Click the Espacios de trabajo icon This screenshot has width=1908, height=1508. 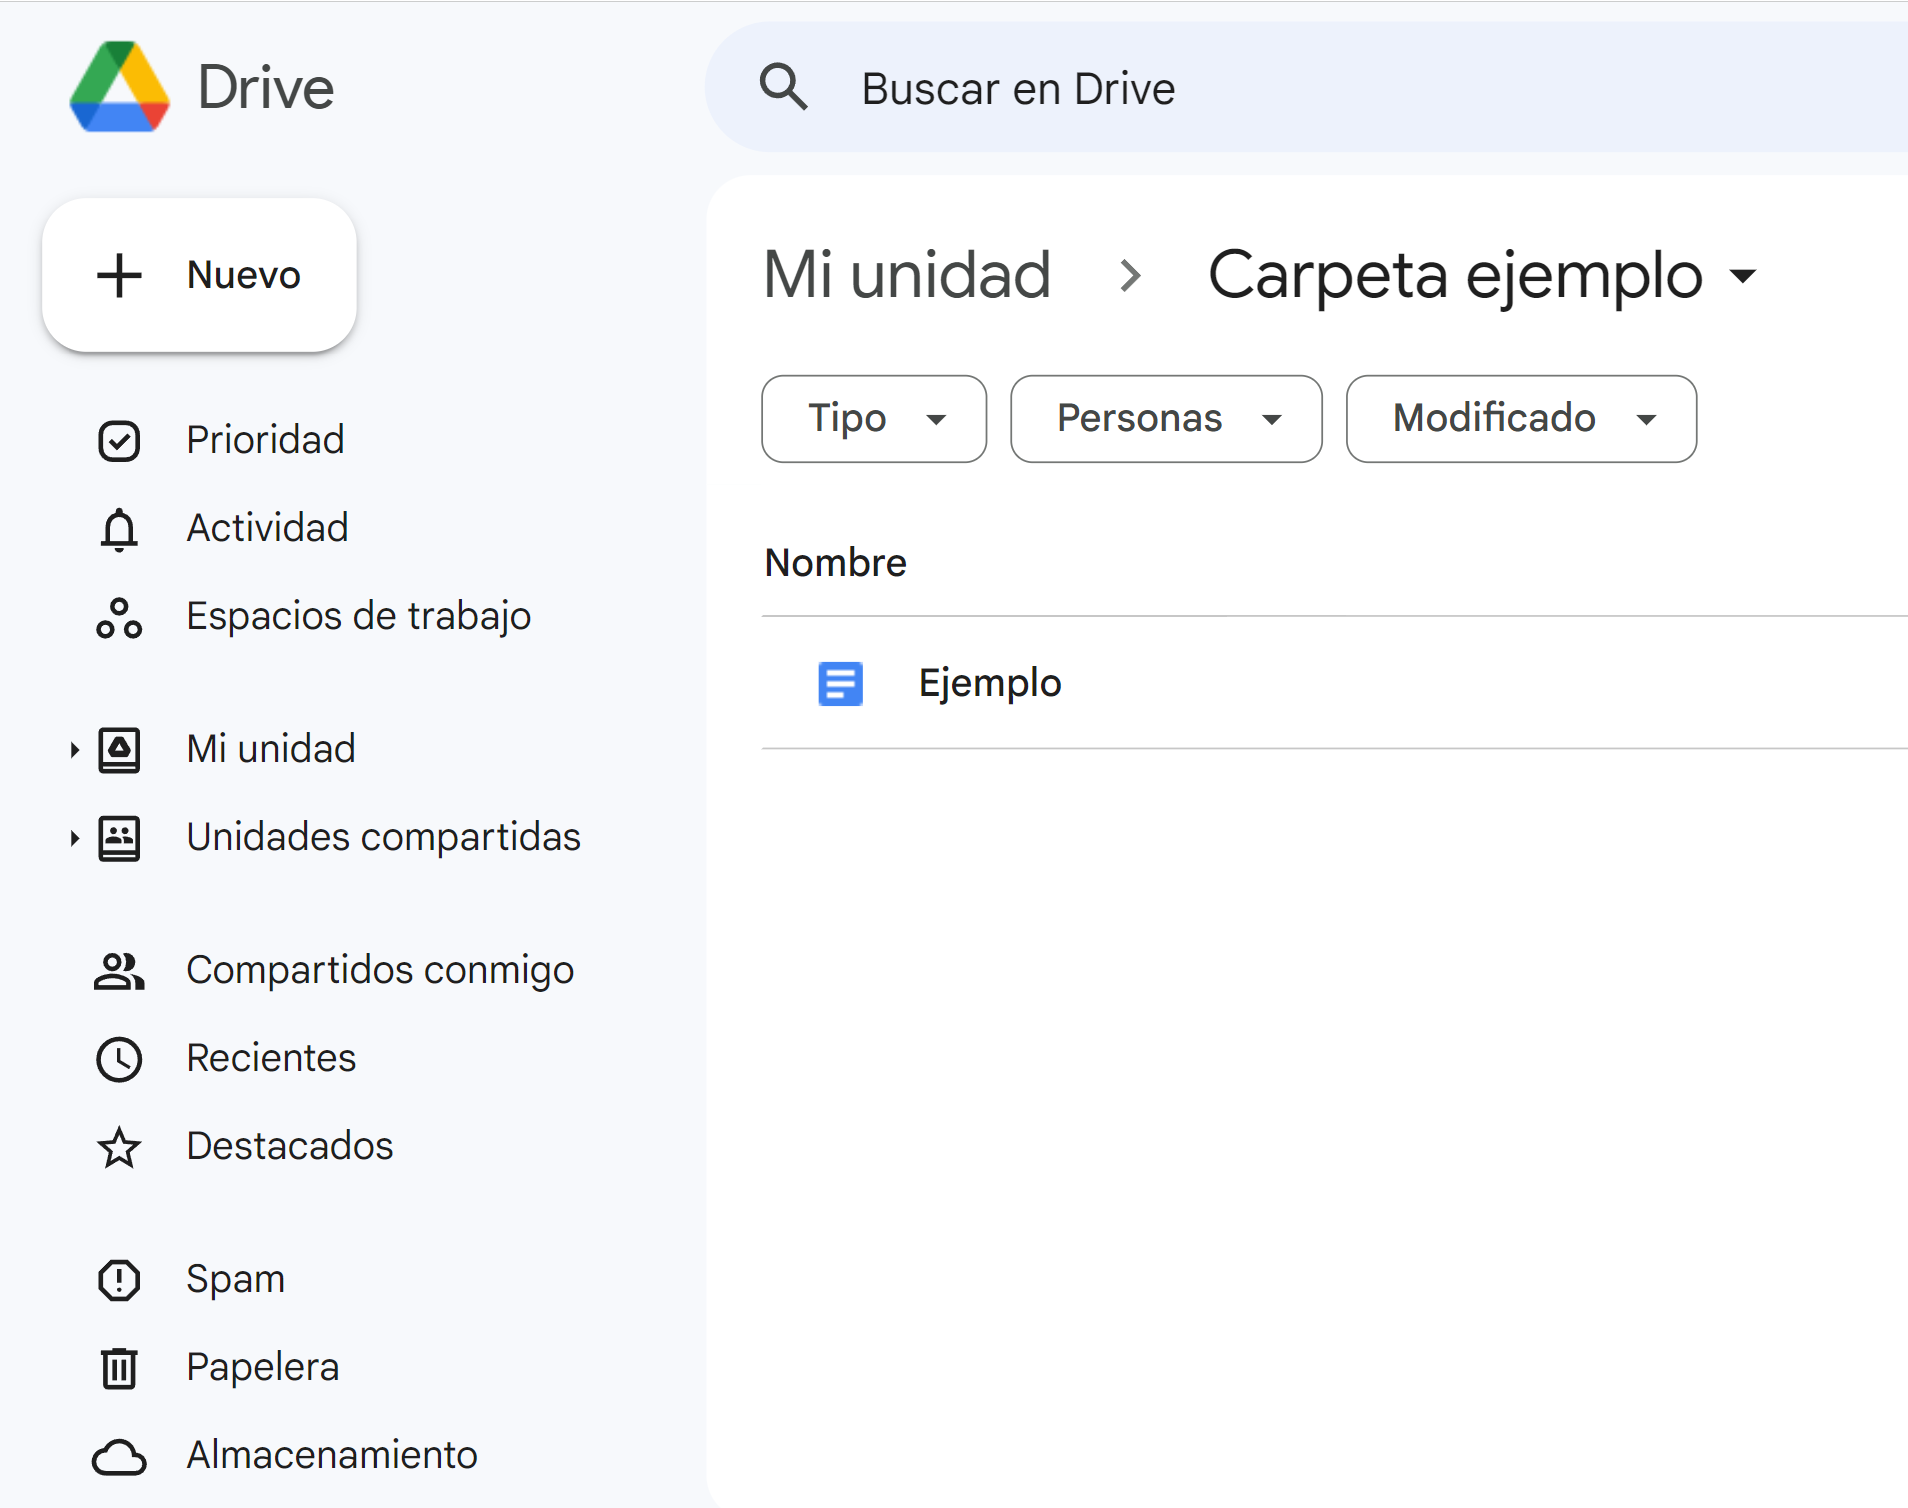pyautogui.click(x=119, y=617)
